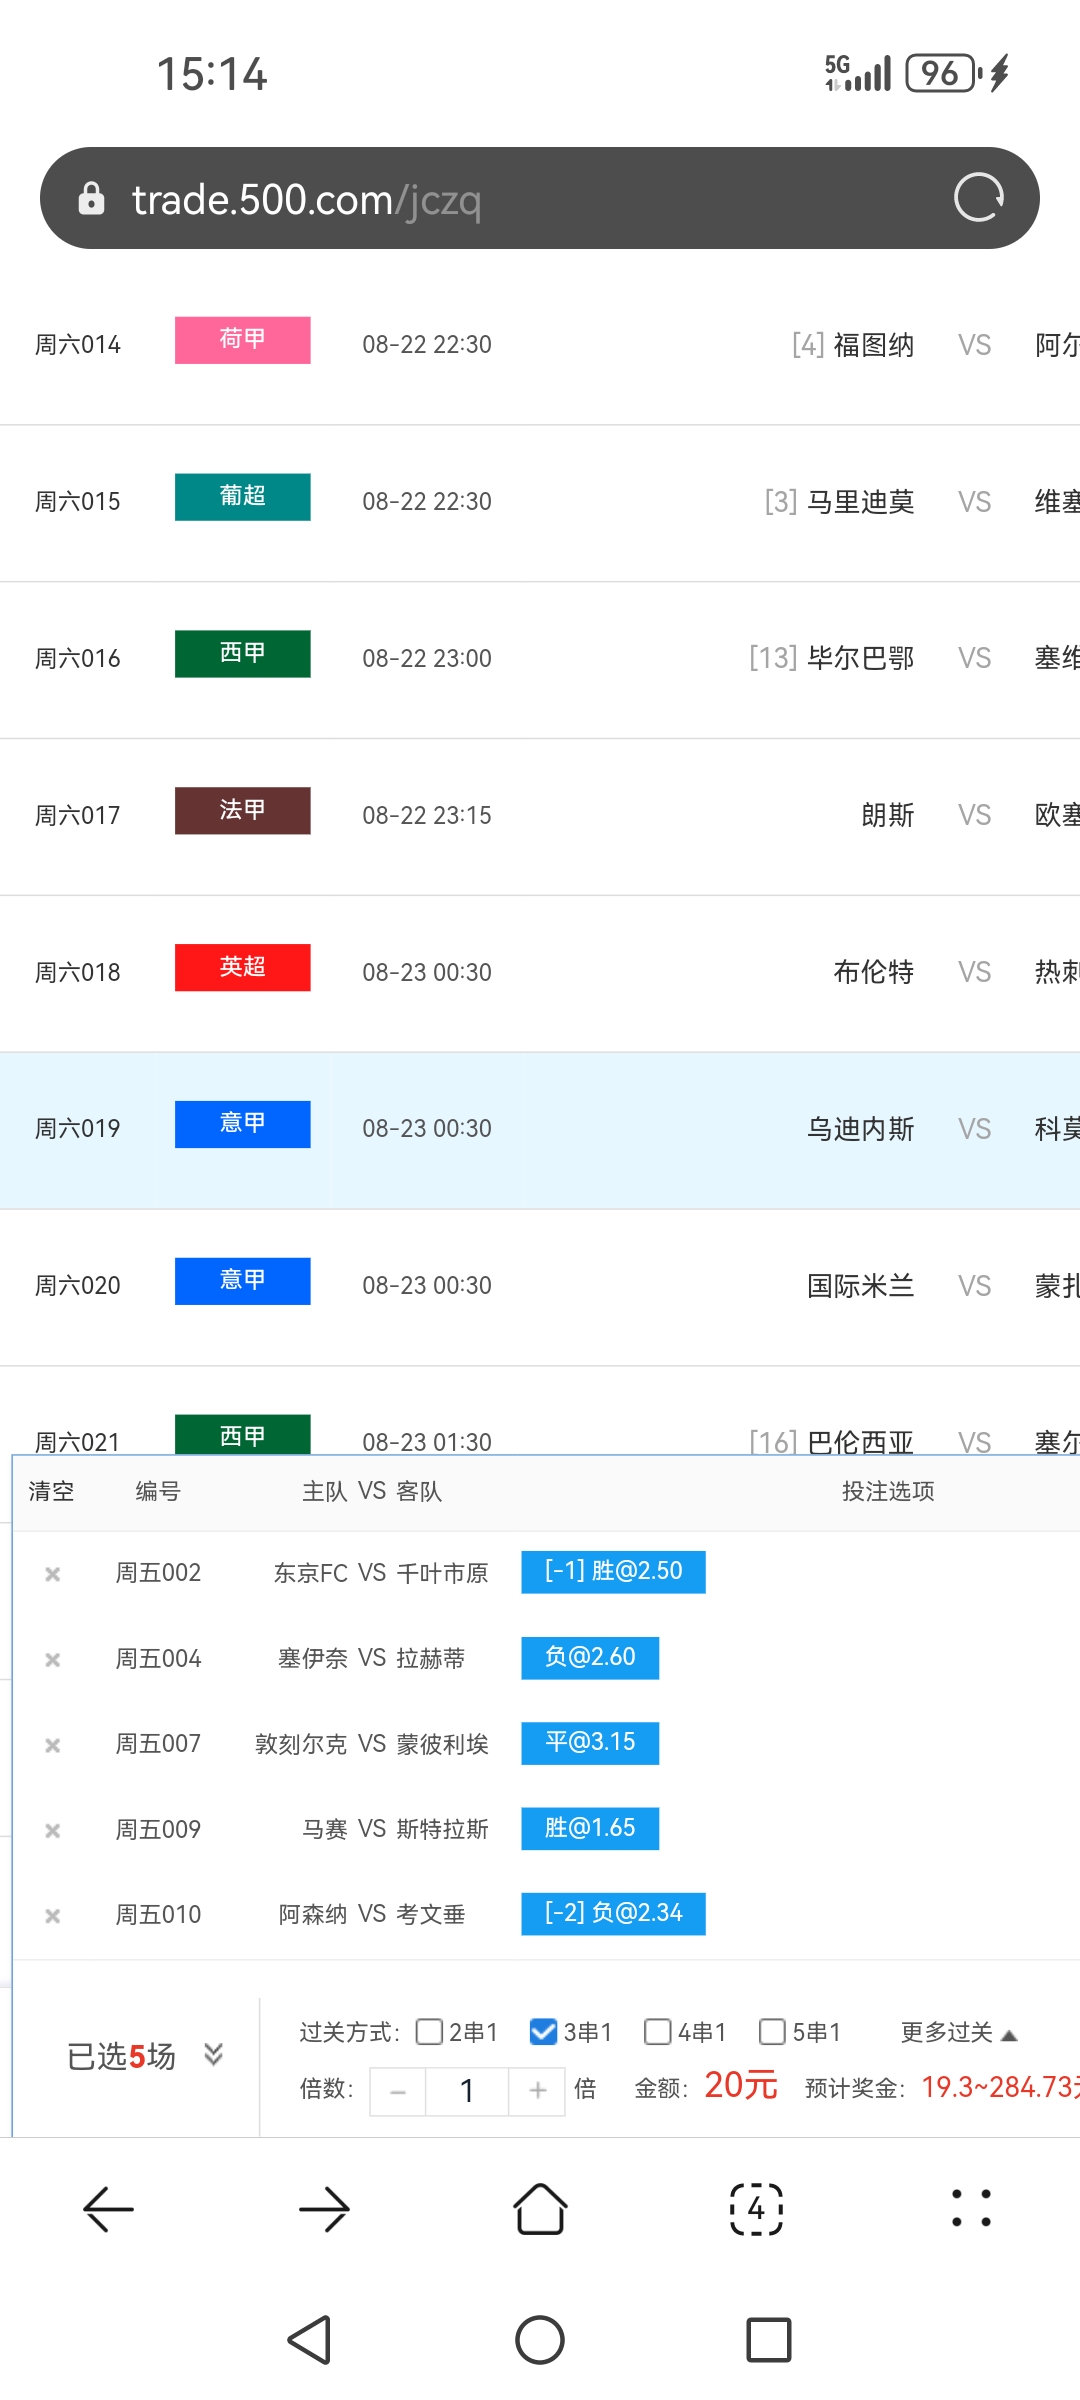The height and width of the screenshot is (2400, 1080).
Task: Click 意甲 tag on row 周六019
Action: (x=243, y=1124)
